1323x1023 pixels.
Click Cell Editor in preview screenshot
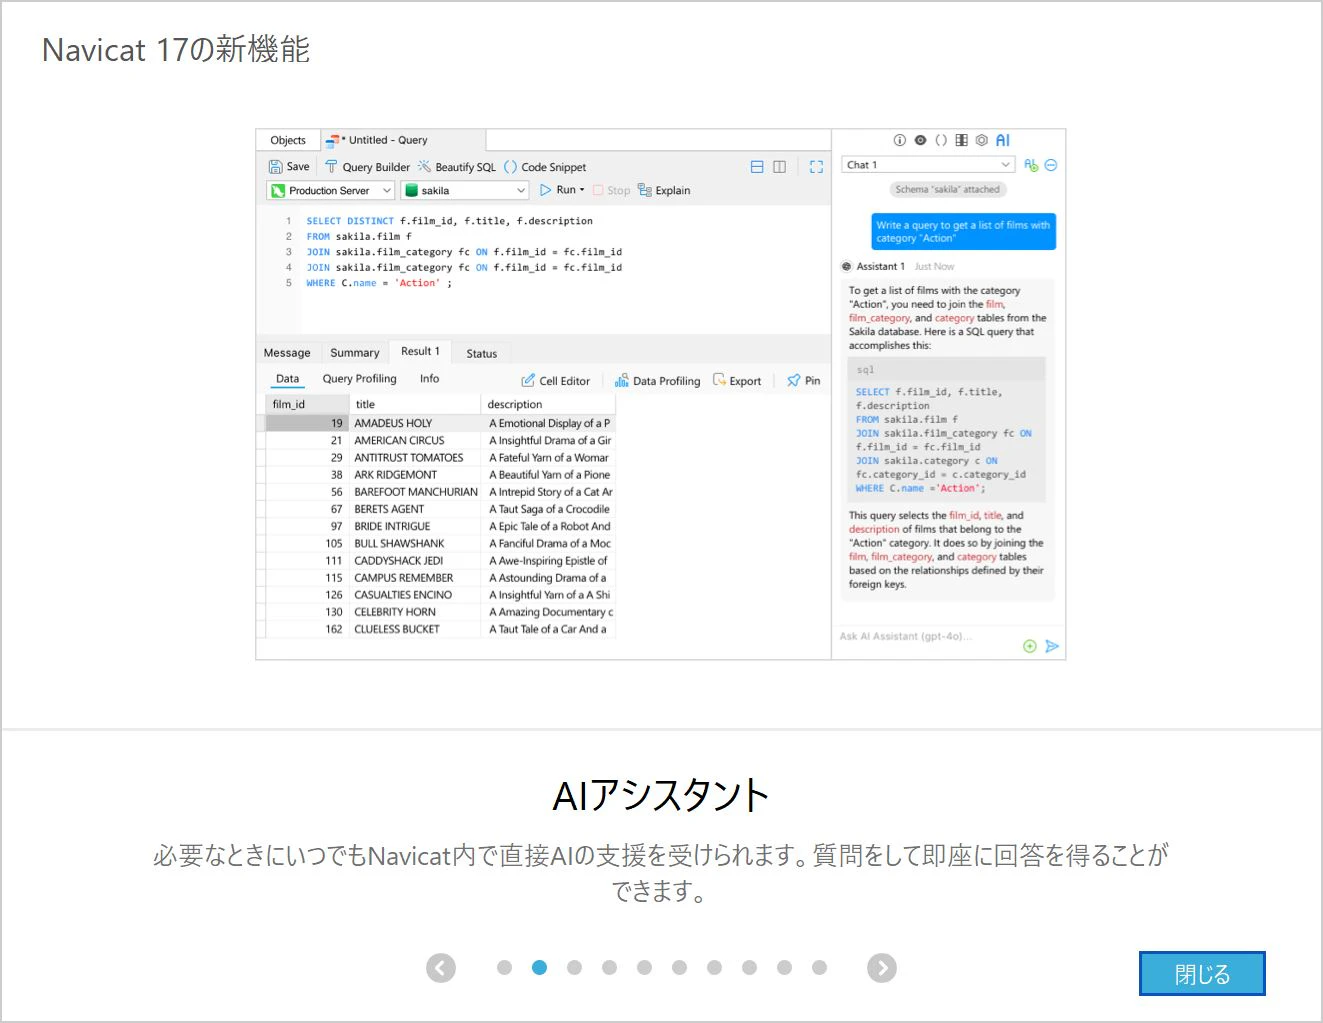click(556, 381)
